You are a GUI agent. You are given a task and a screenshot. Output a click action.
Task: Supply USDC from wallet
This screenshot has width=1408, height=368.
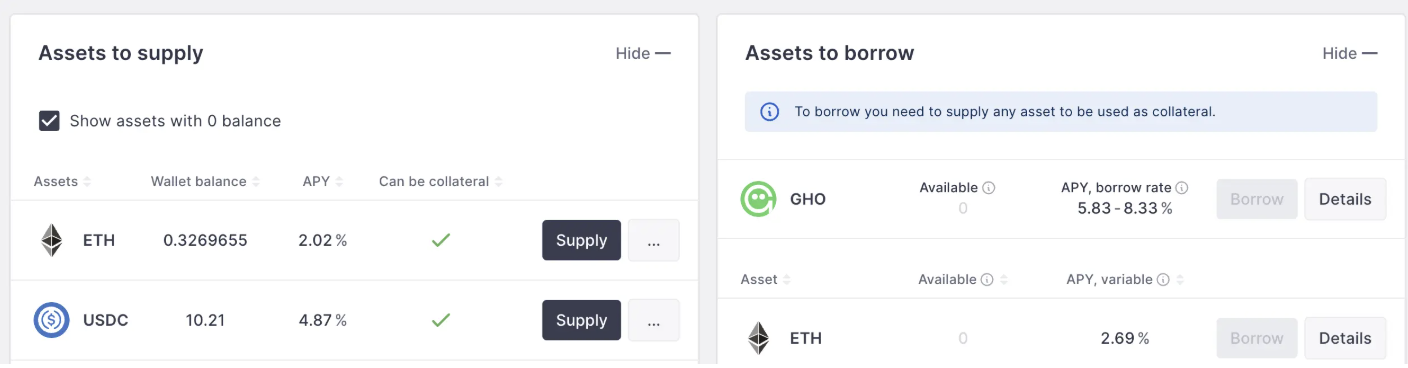click(582, 320)
